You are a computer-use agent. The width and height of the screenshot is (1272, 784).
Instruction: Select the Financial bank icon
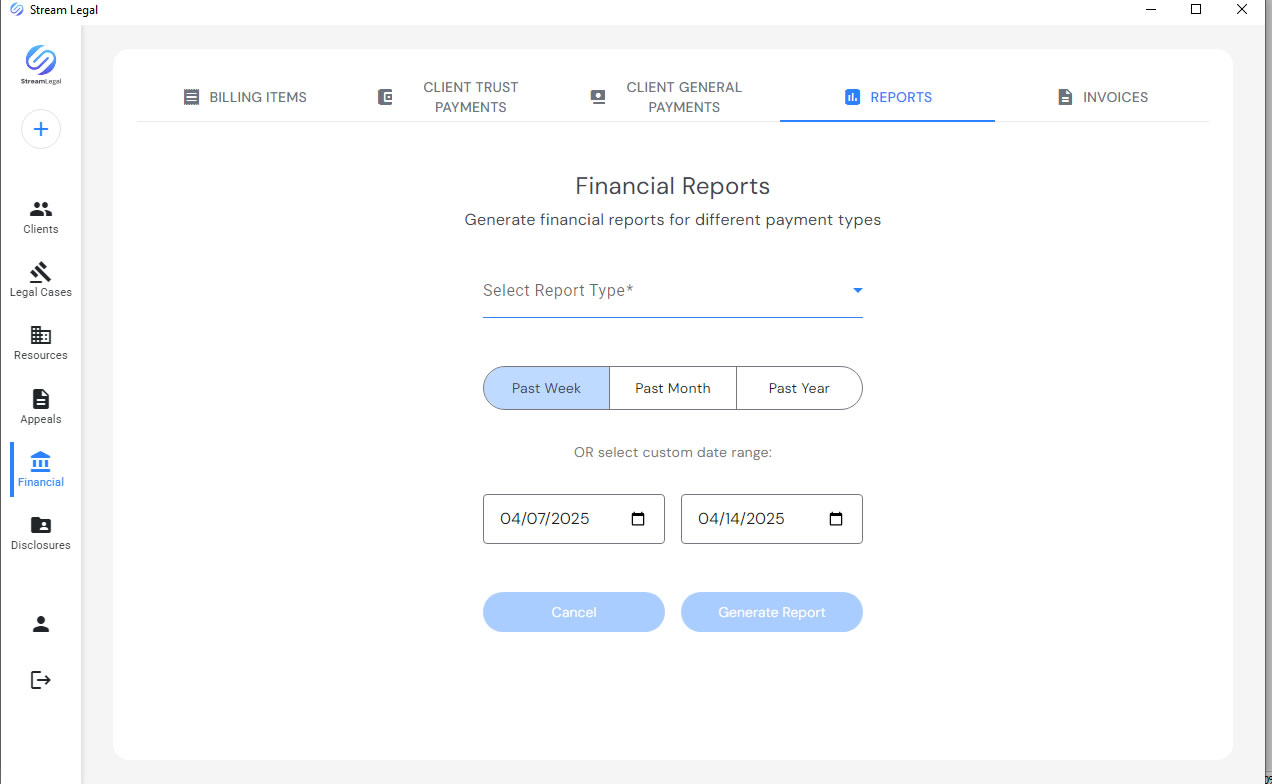click(x=41, y=462)
